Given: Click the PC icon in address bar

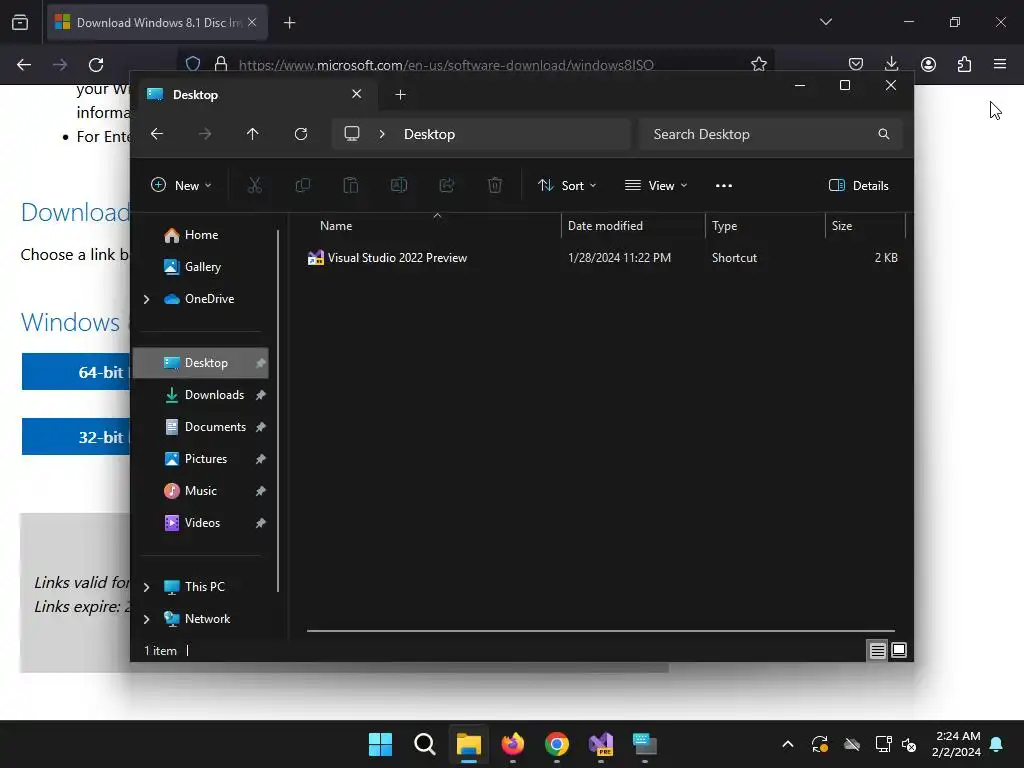Looking at the screenshot, I should tap(352, 134).
